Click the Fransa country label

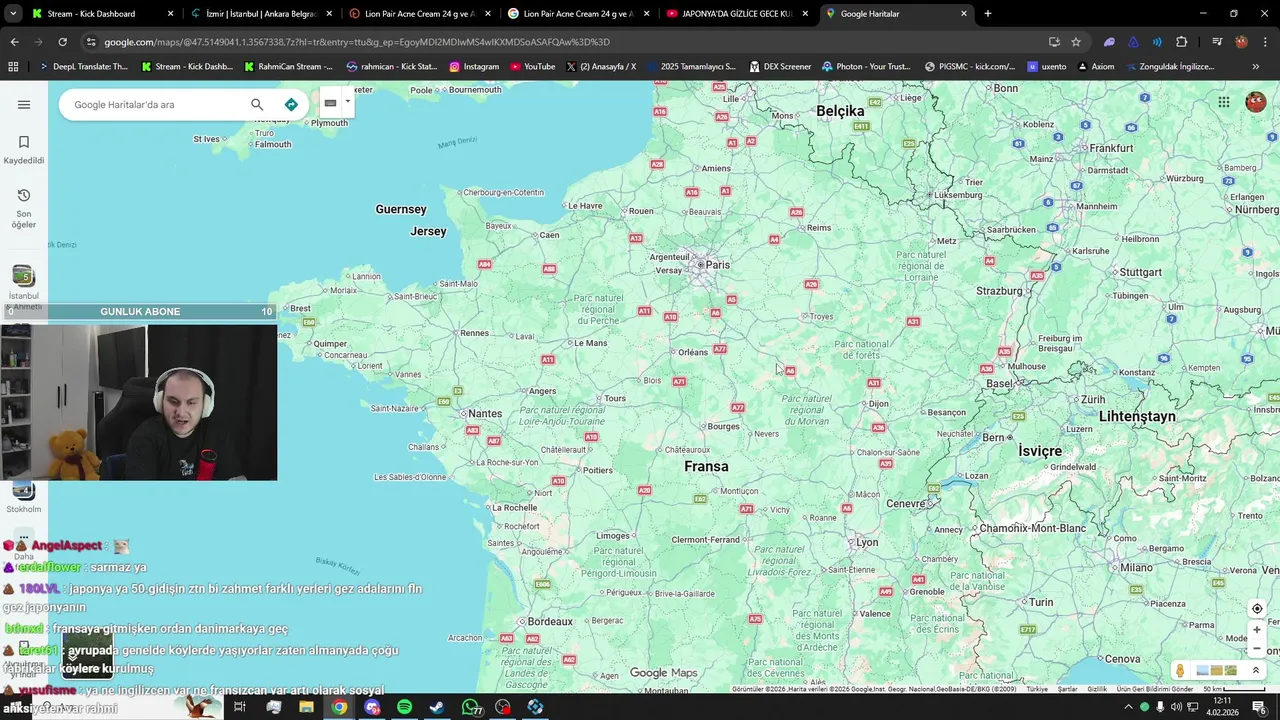point(706,466)
